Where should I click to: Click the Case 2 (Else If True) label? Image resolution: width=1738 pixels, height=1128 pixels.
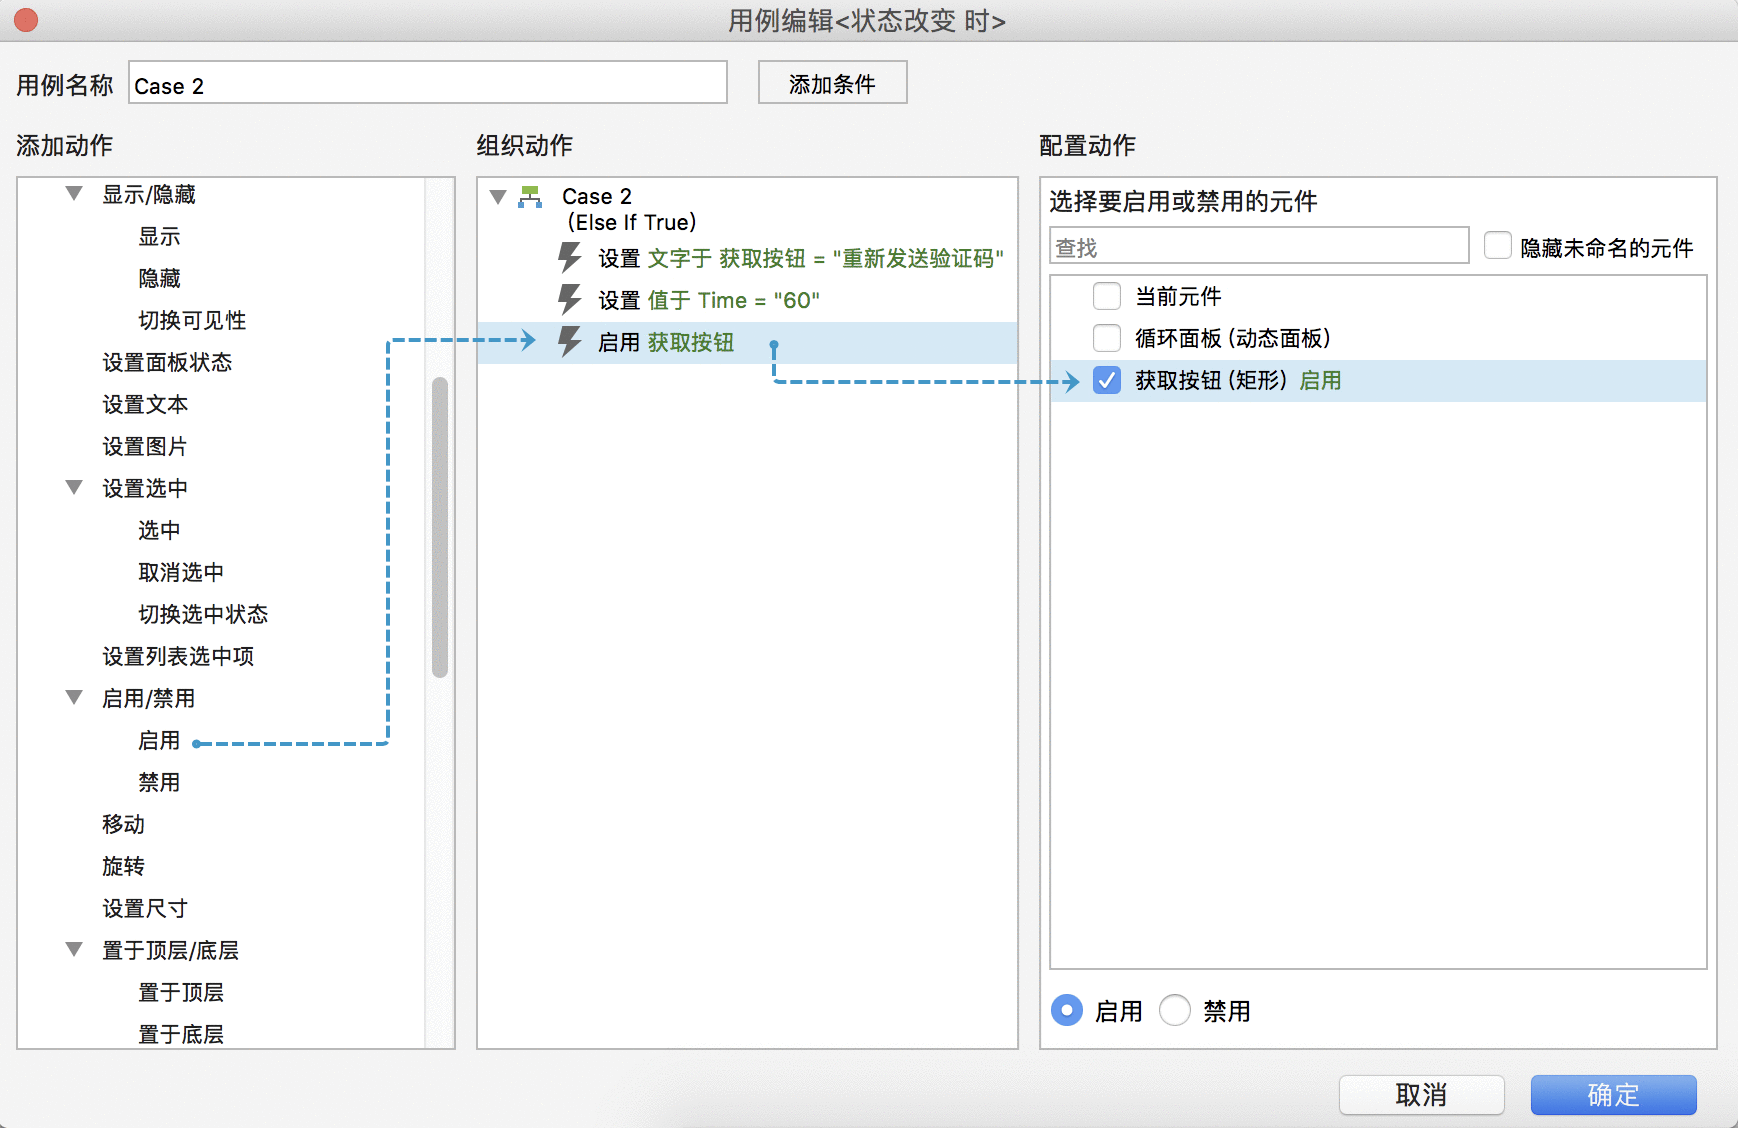(629, 209)
